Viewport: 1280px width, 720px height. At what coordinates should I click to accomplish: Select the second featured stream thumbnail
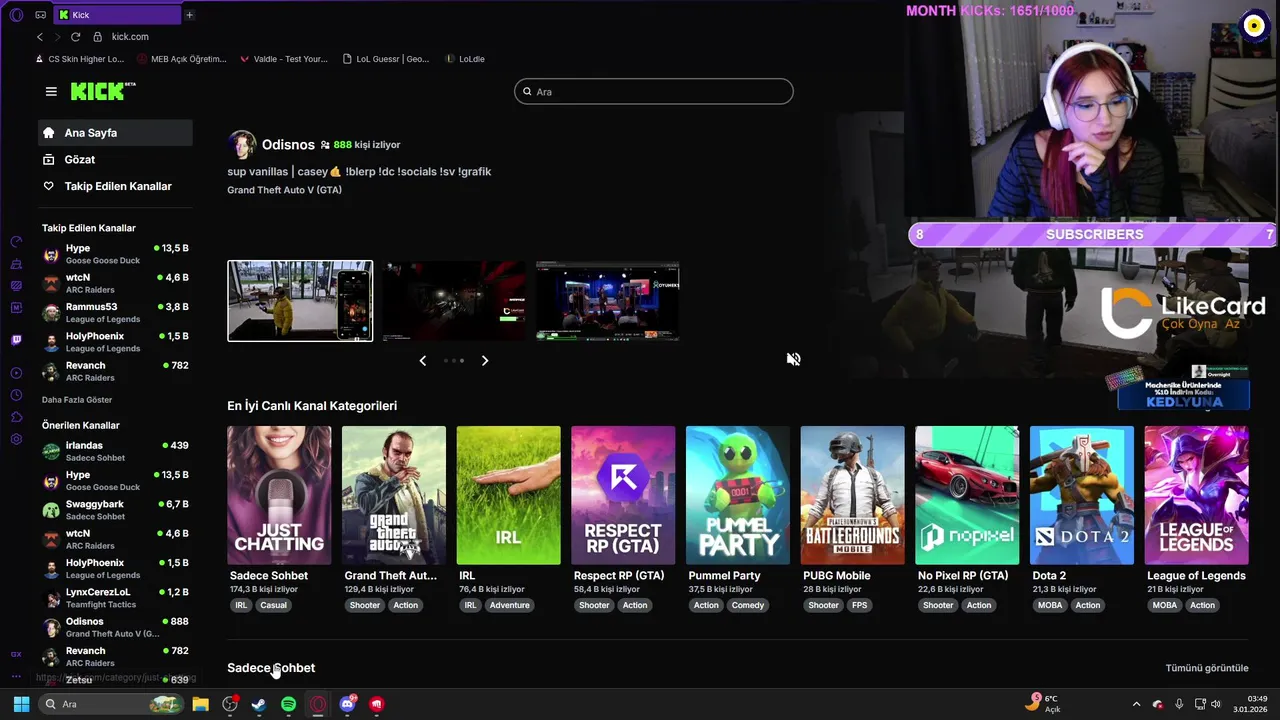(x=454, y=301)
